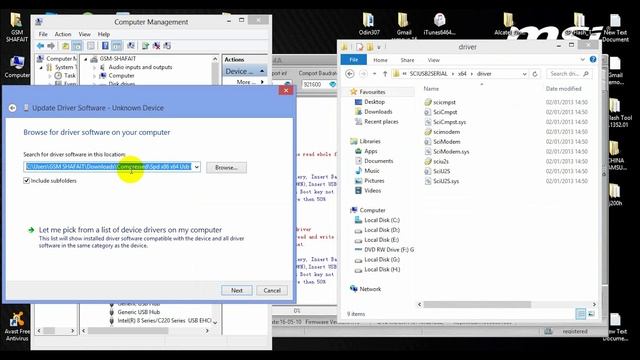Click the new folder icon in Explorer title bar

pos(370,47)
